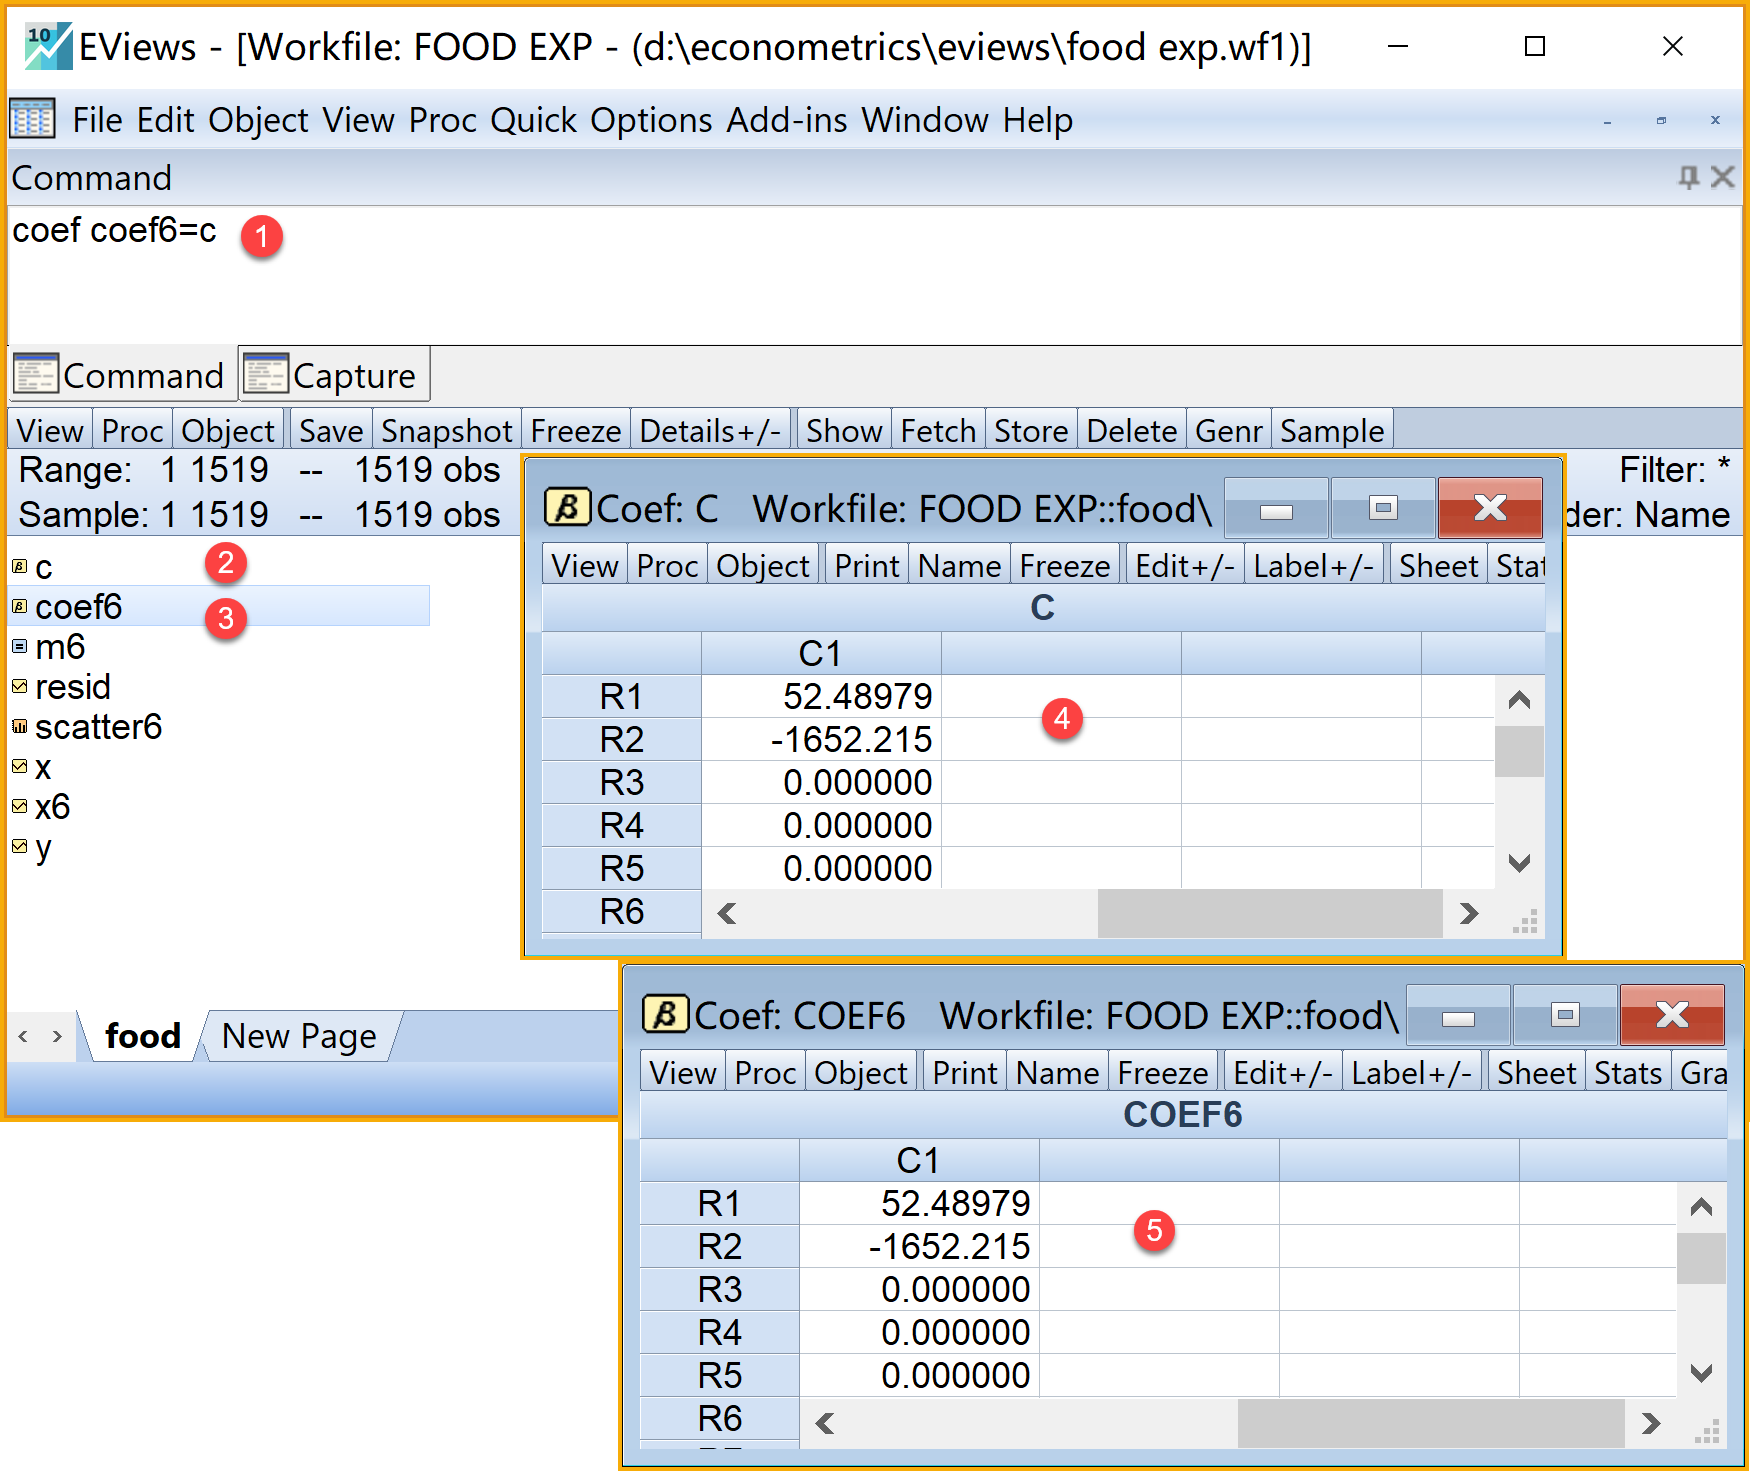Click the x6 series icon
The width and height of the screenshot is (1750, 1471).
click(19, 806)
